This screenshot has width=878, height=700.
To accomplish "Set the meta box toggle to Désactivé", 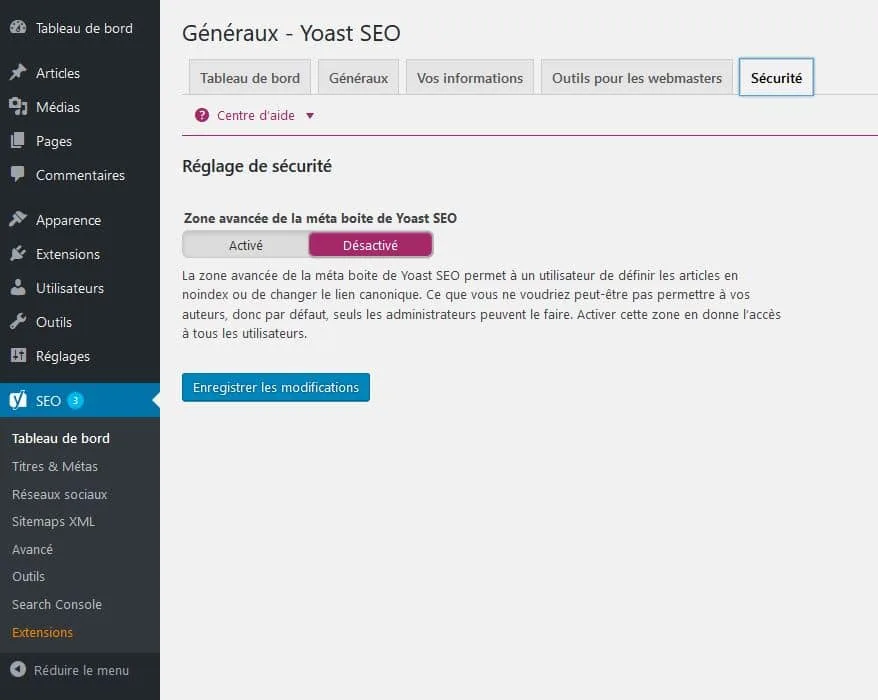I will (370, 245).
